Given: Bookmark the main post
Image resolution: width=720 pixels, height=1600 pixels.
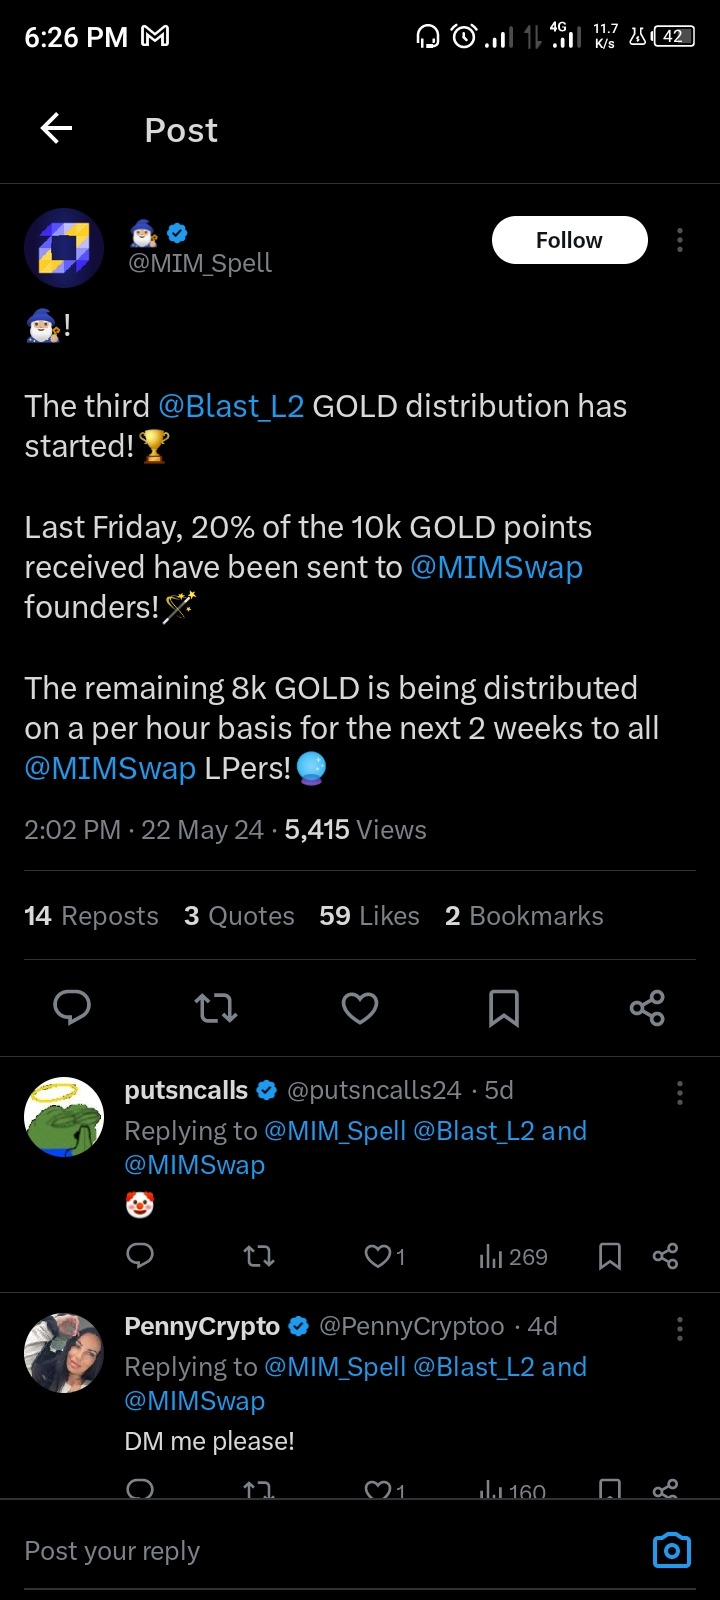Looking at the screenshot, I should 504,1008.
